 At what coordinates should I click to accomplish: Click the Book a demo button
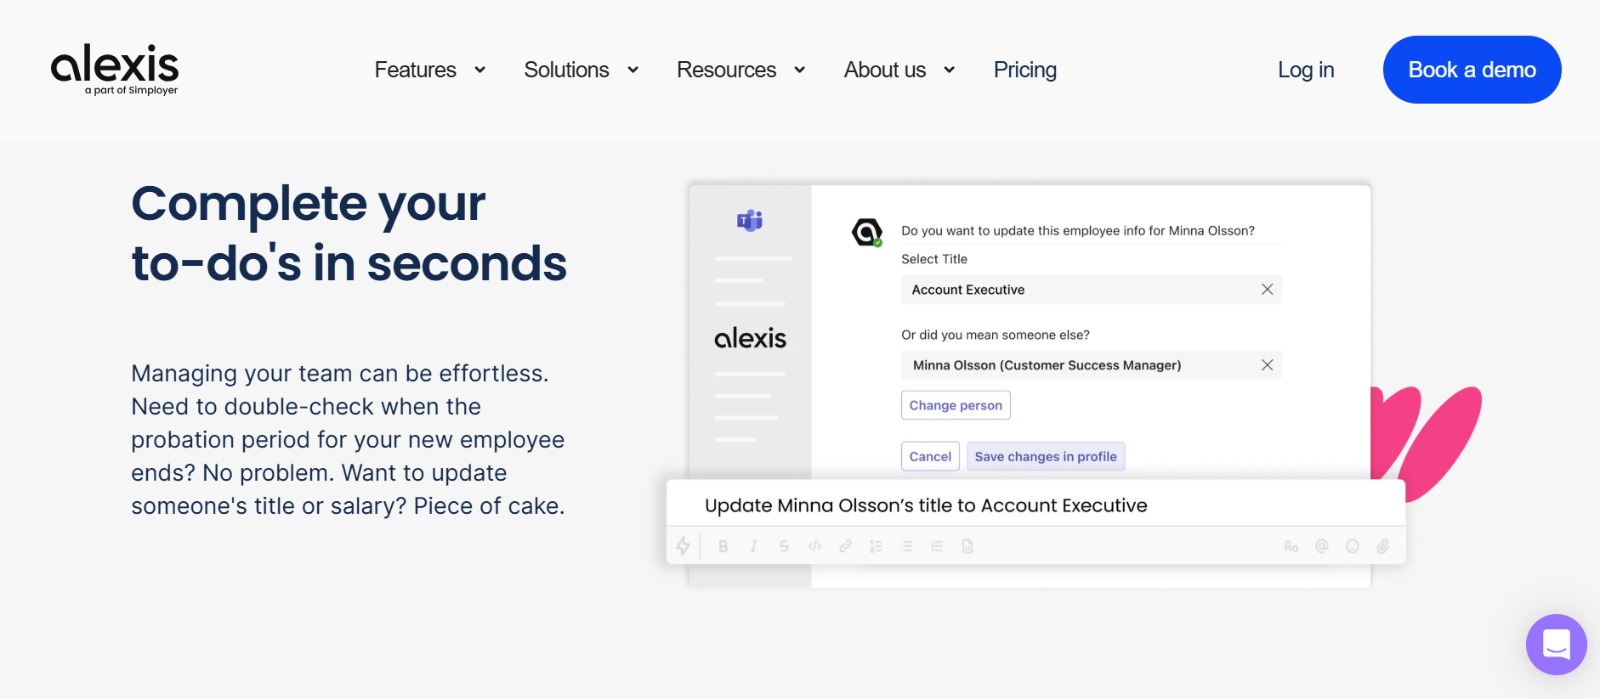[1471, 70]
